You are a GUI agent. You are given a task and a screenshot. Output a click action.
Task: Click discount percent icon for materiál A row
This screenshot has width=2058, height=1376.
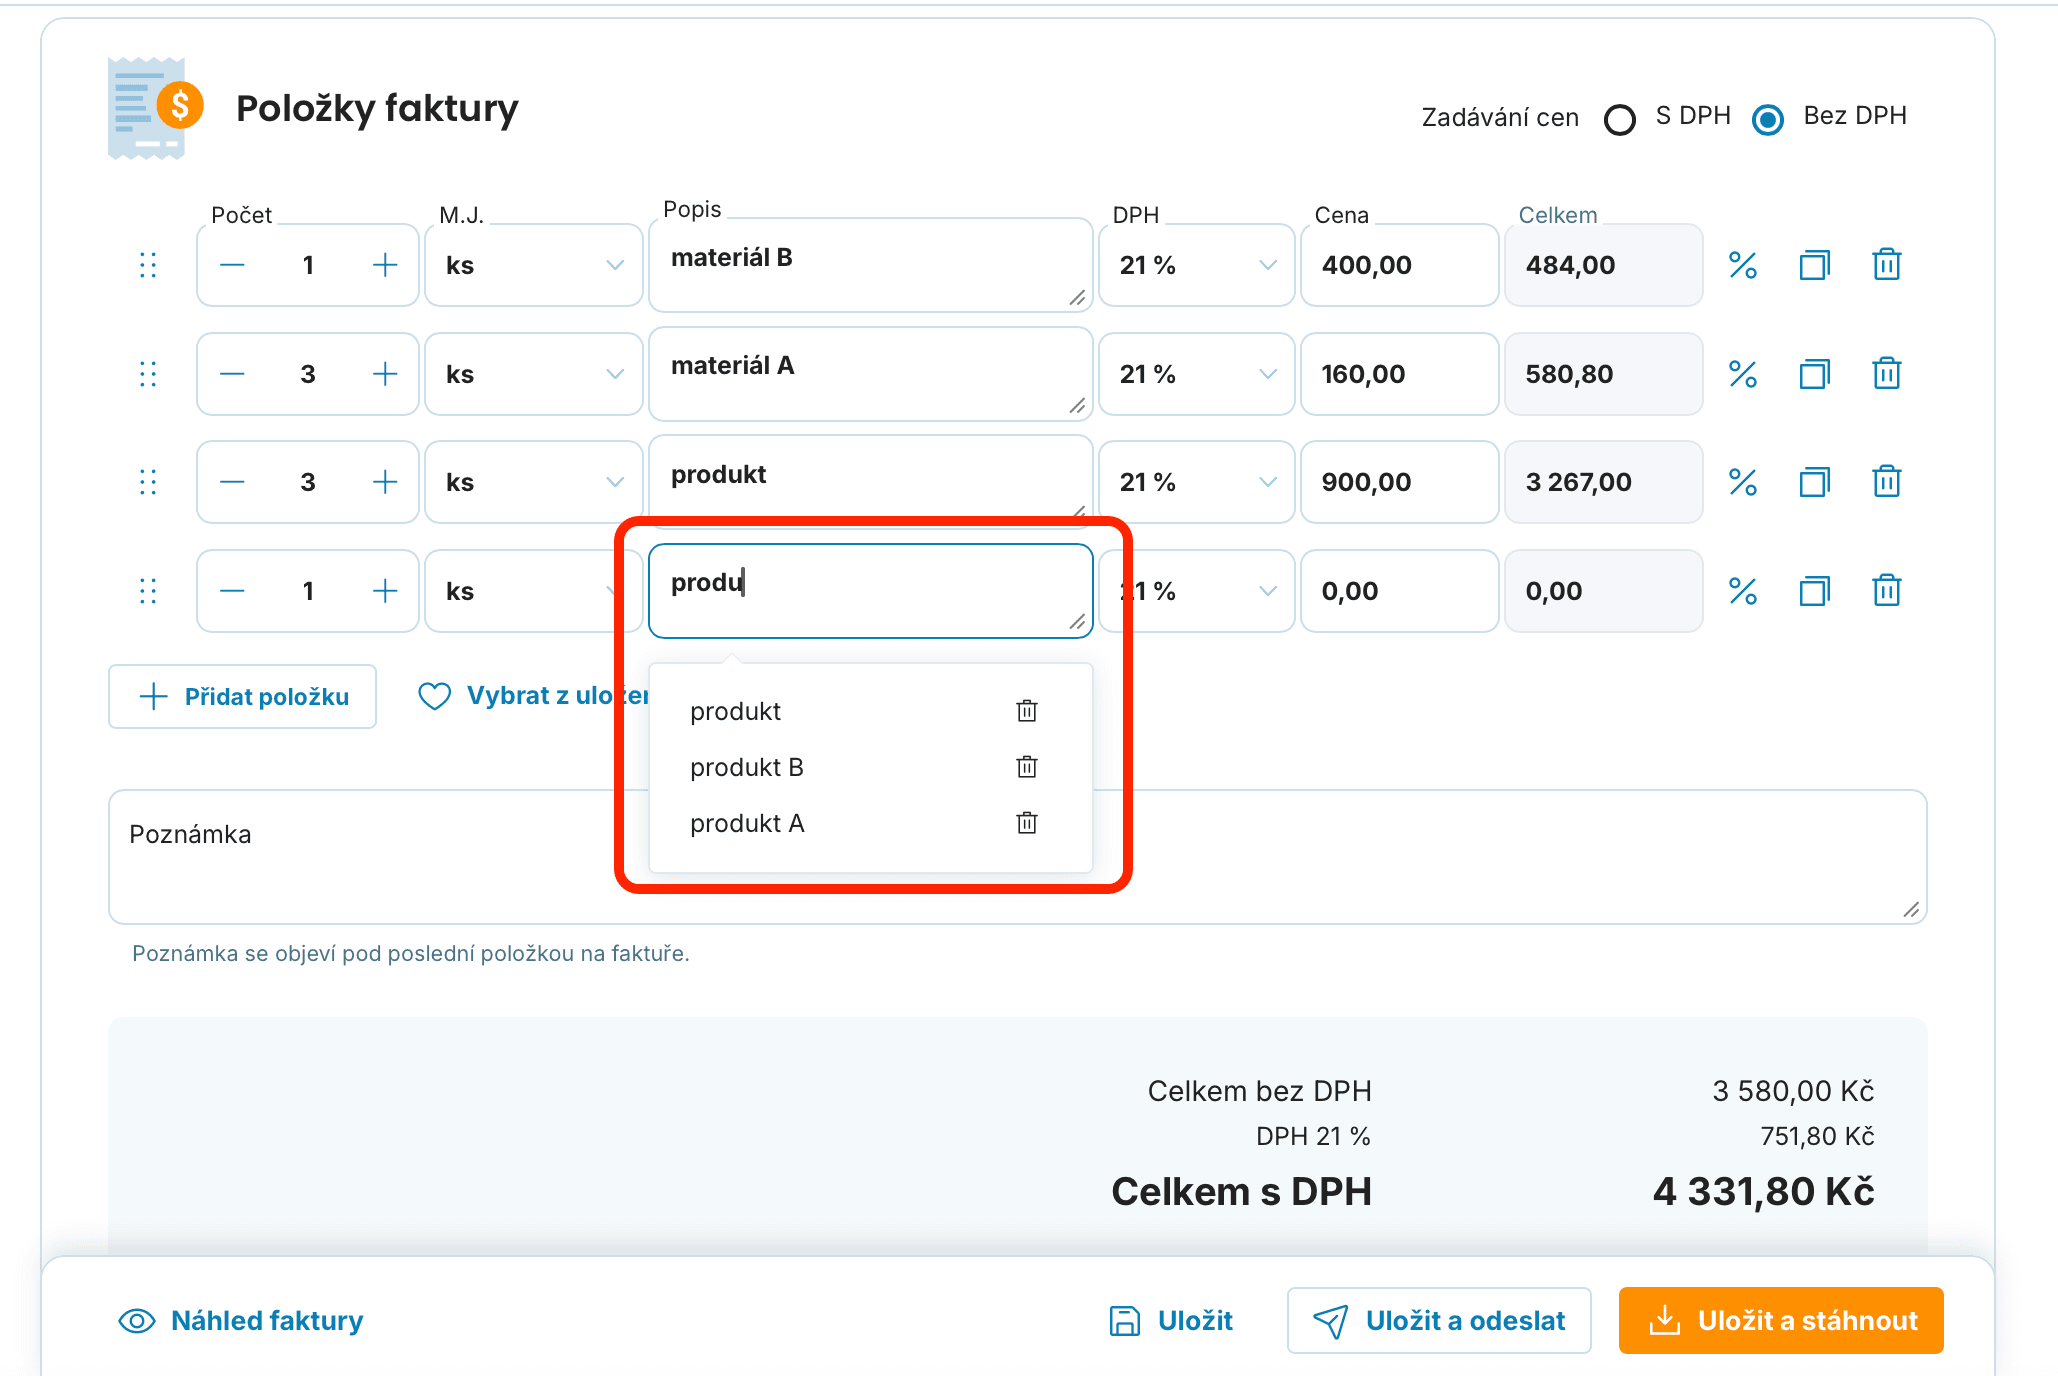[x=1743, y=374]
